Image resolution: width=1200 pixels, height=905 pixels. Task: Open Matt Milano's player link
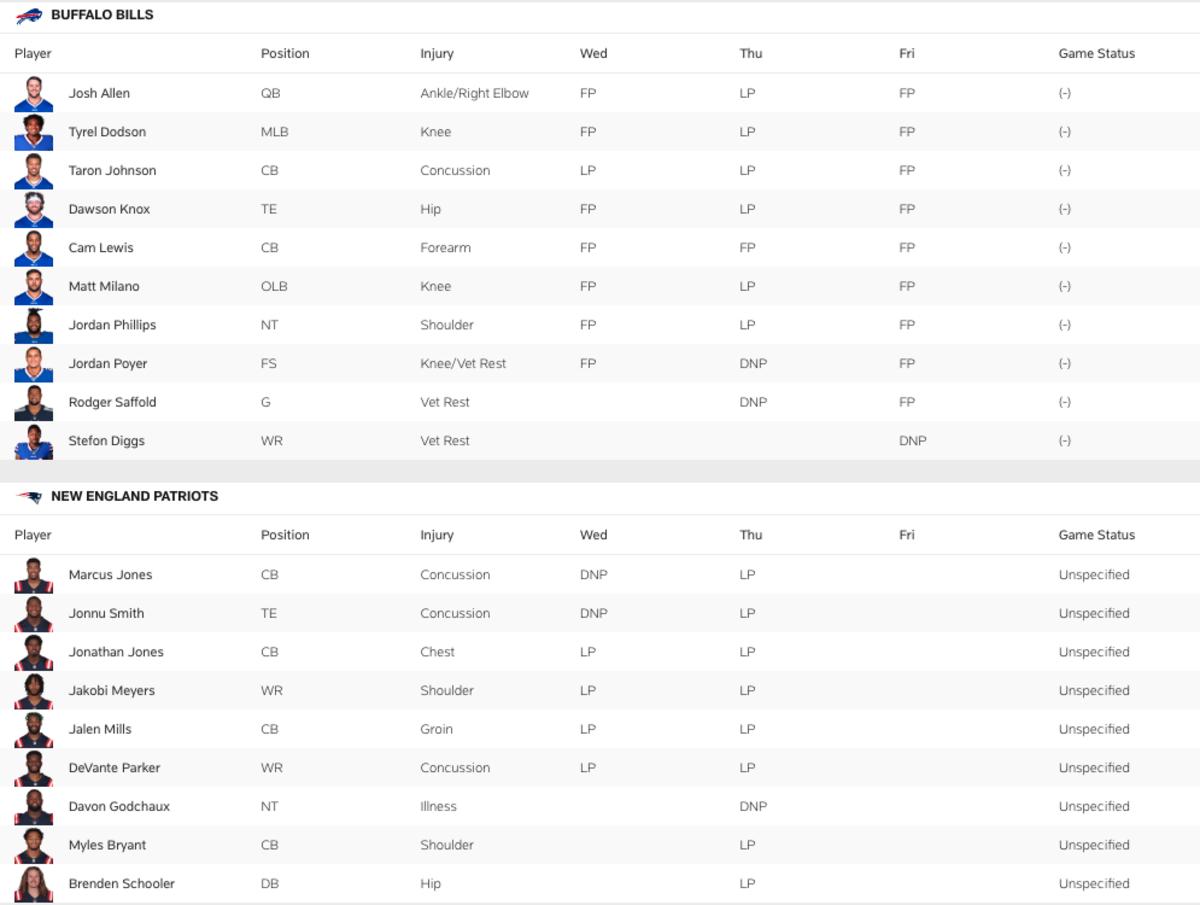coord(104,287)
